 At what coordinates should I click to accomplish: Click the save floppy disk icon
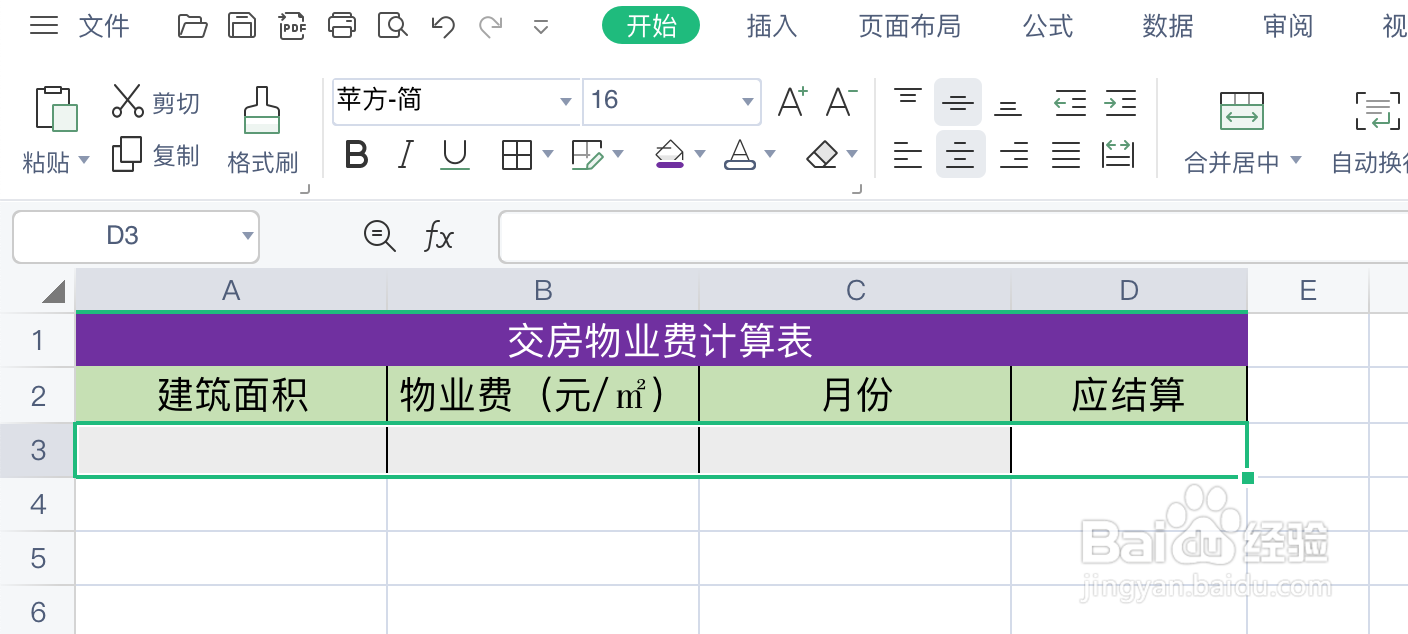point(242,26)
